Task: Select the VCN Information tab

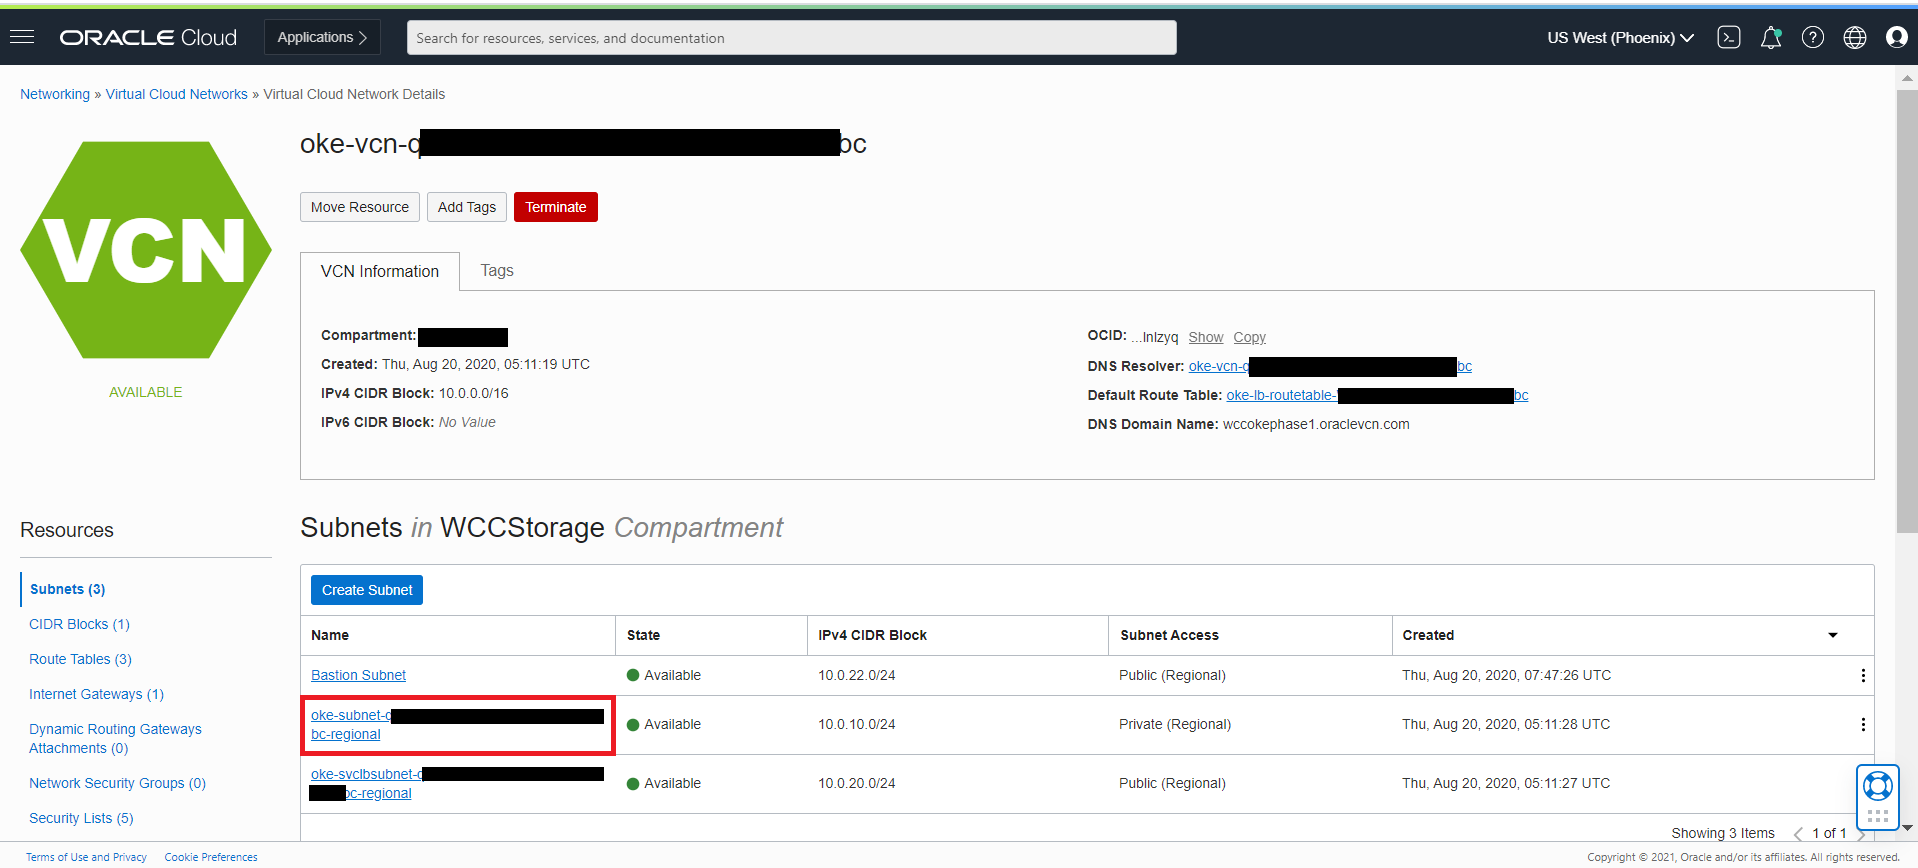Action: coord(380,271)
